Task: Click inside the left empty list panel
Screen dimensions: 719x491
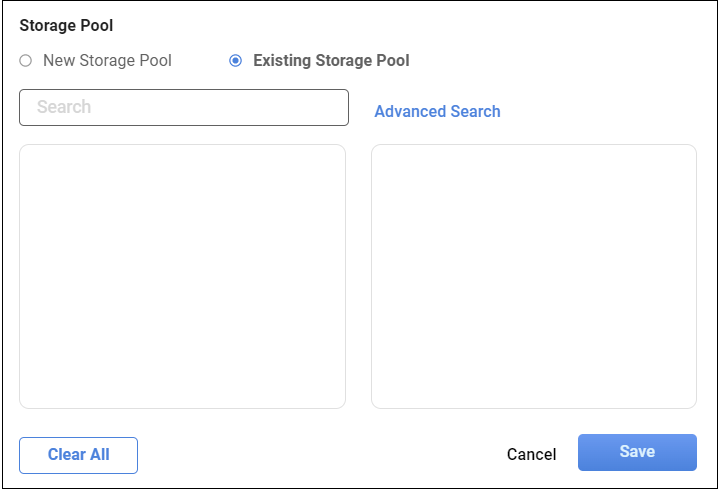Action: (182, 276)
